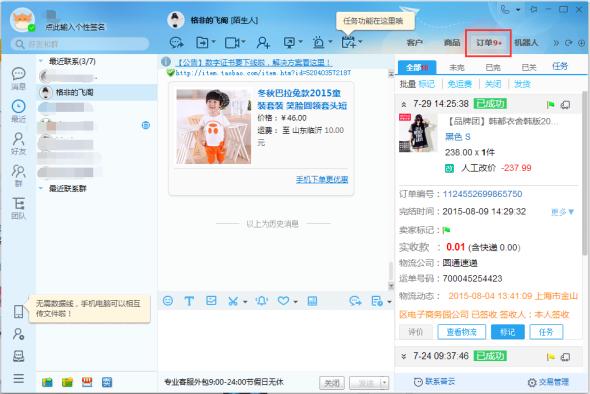Pin the window with pin icon
The height and width of the screenshot is (394, 590).
pyautogui.click(x=534, y=9)
